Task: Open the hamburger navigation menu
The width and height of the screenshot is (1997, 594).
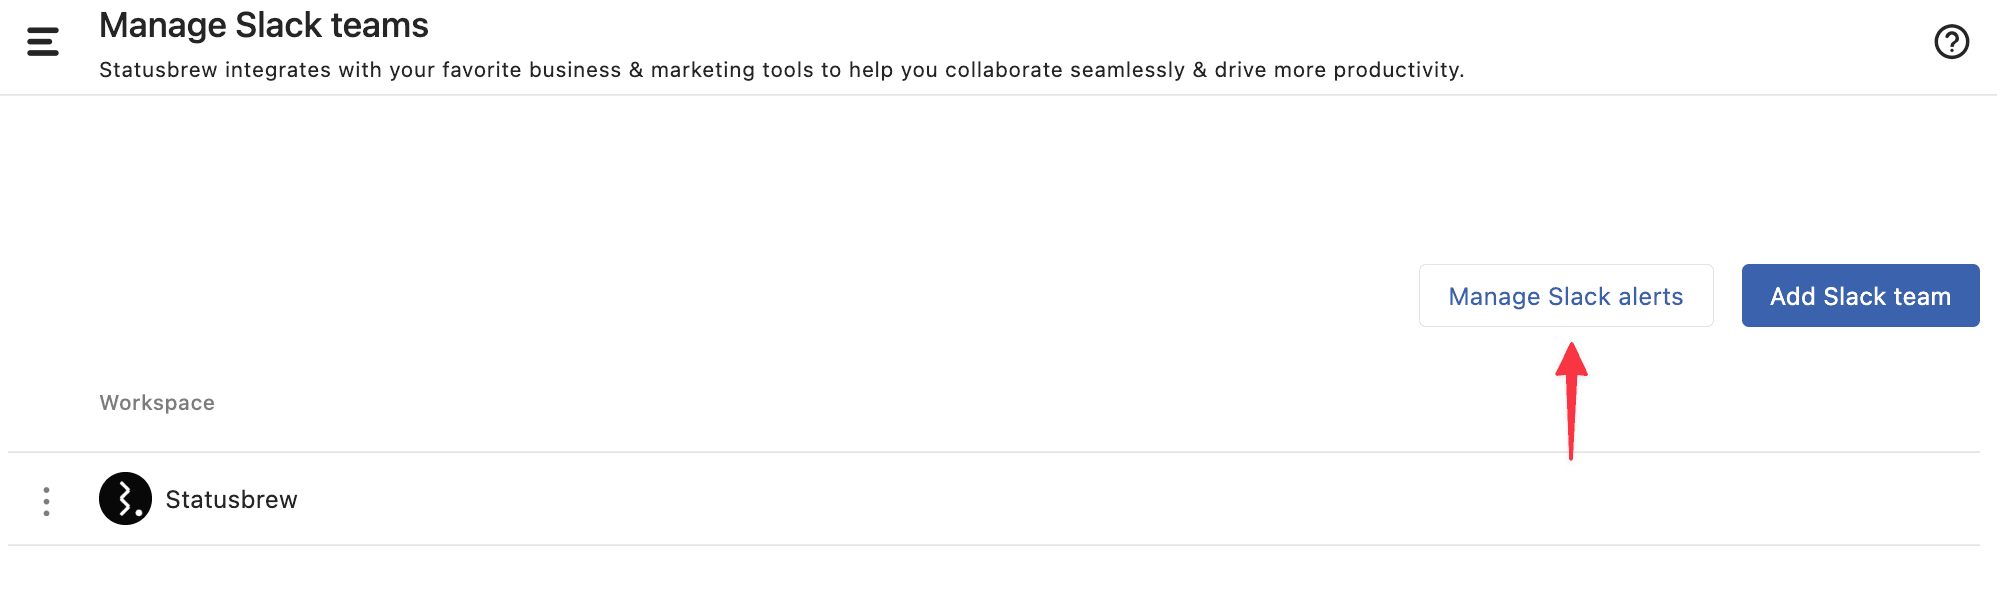Action: [42, 41]
